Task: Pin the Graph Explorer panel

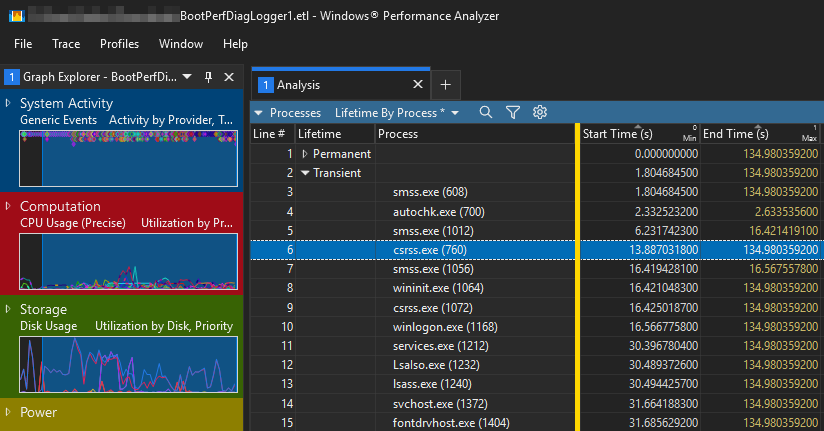Action: 208,77
